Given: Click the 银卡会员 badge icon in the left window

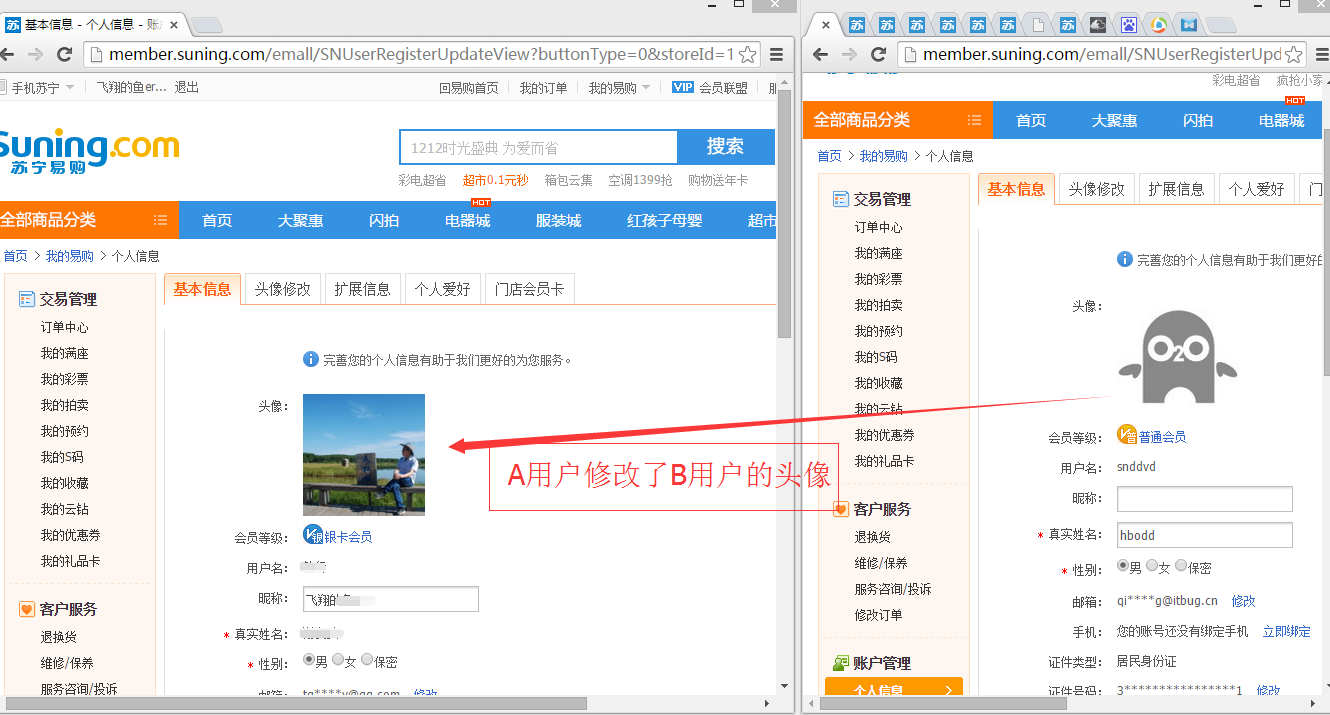Looking at the screenshot, I should tap(312, 536).
